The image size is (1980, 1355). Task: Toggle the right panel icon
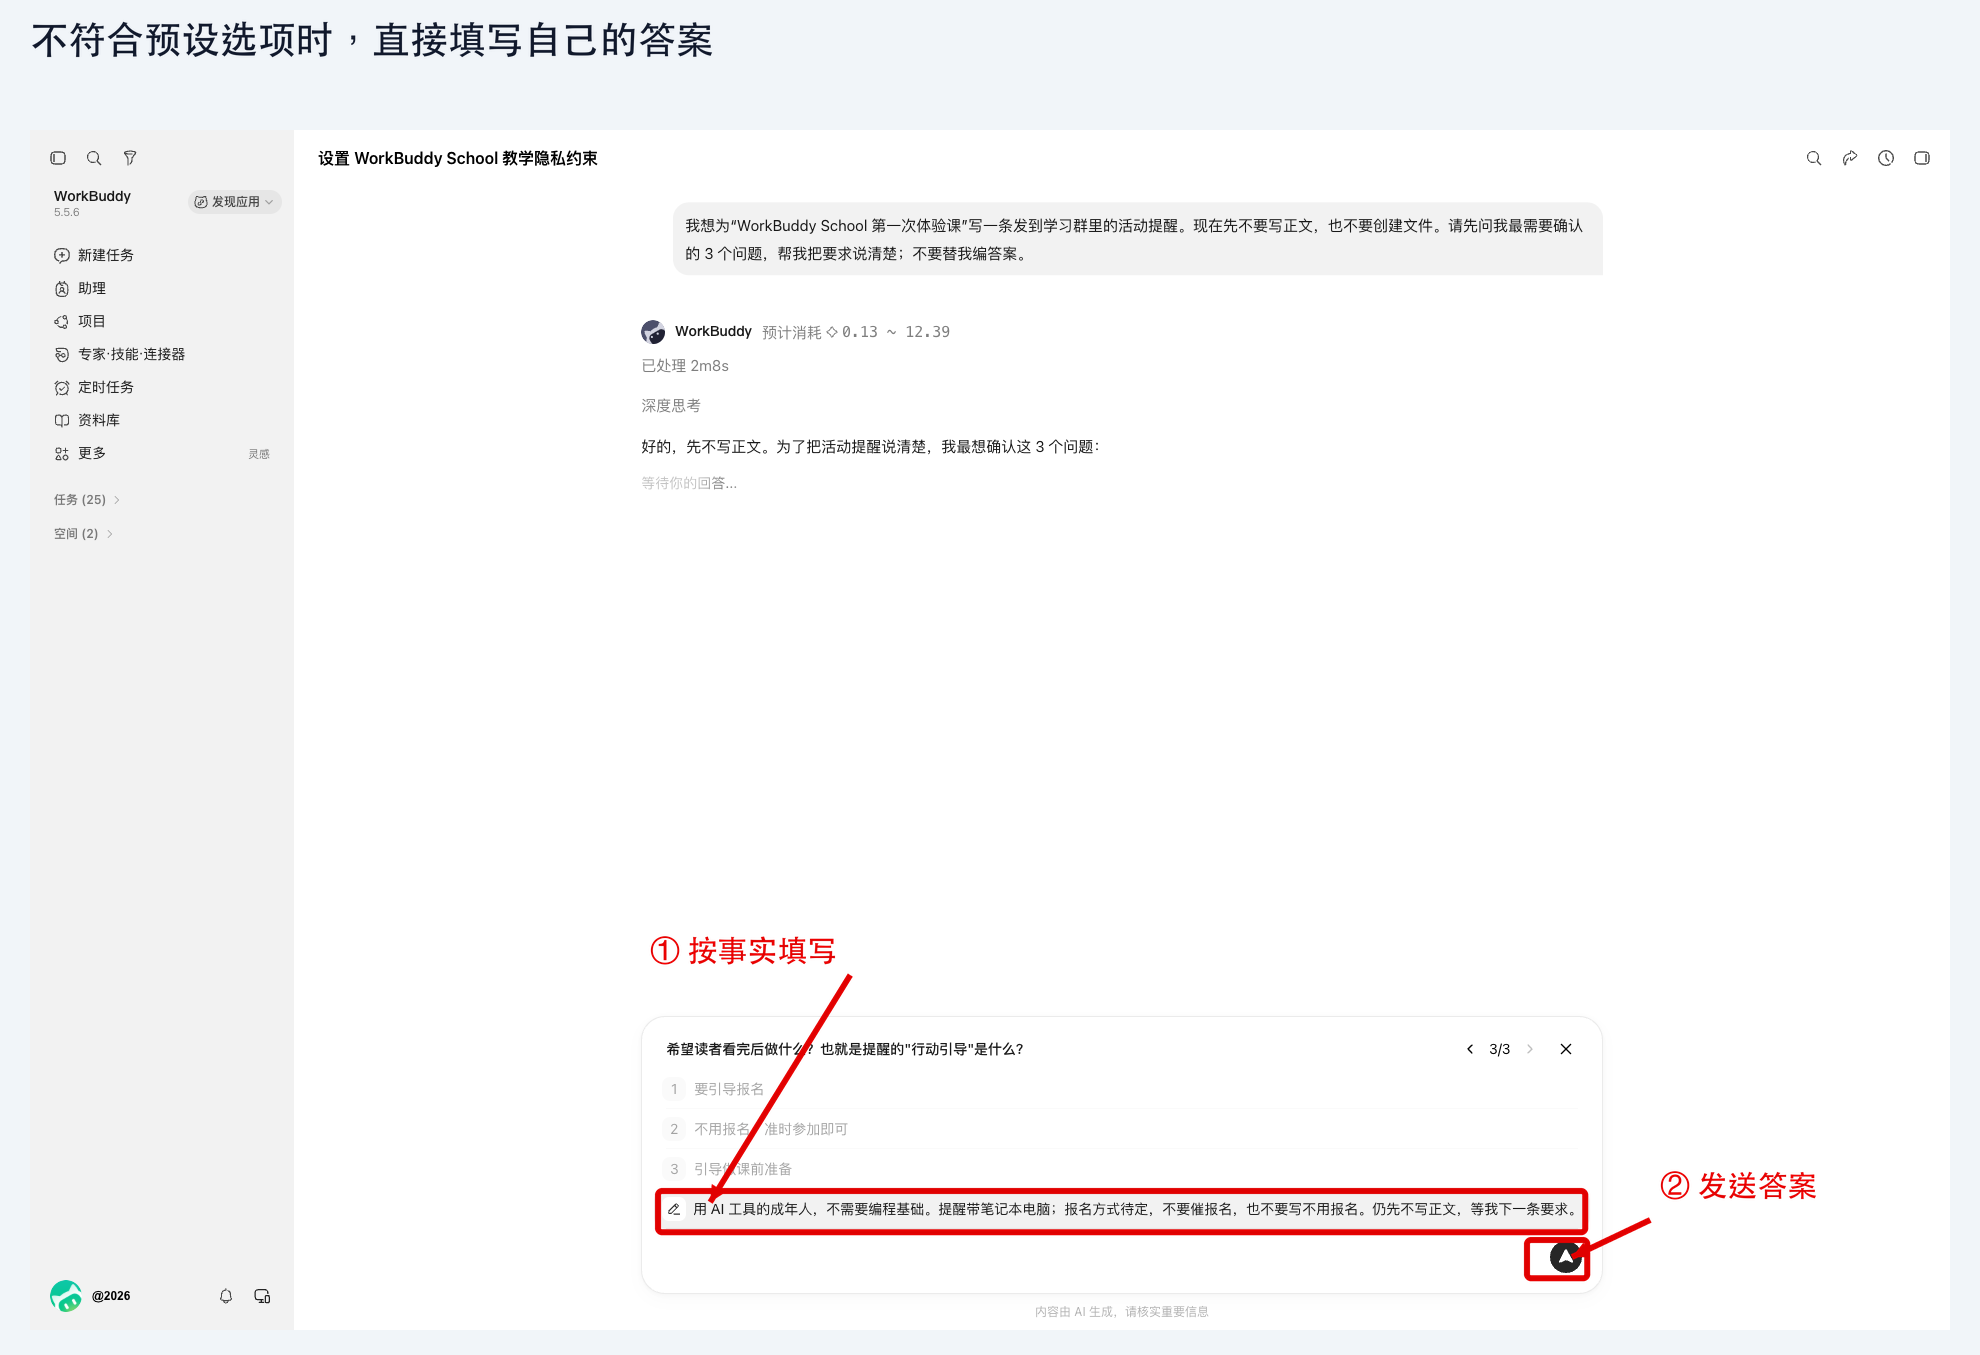tap(1922, 158)
